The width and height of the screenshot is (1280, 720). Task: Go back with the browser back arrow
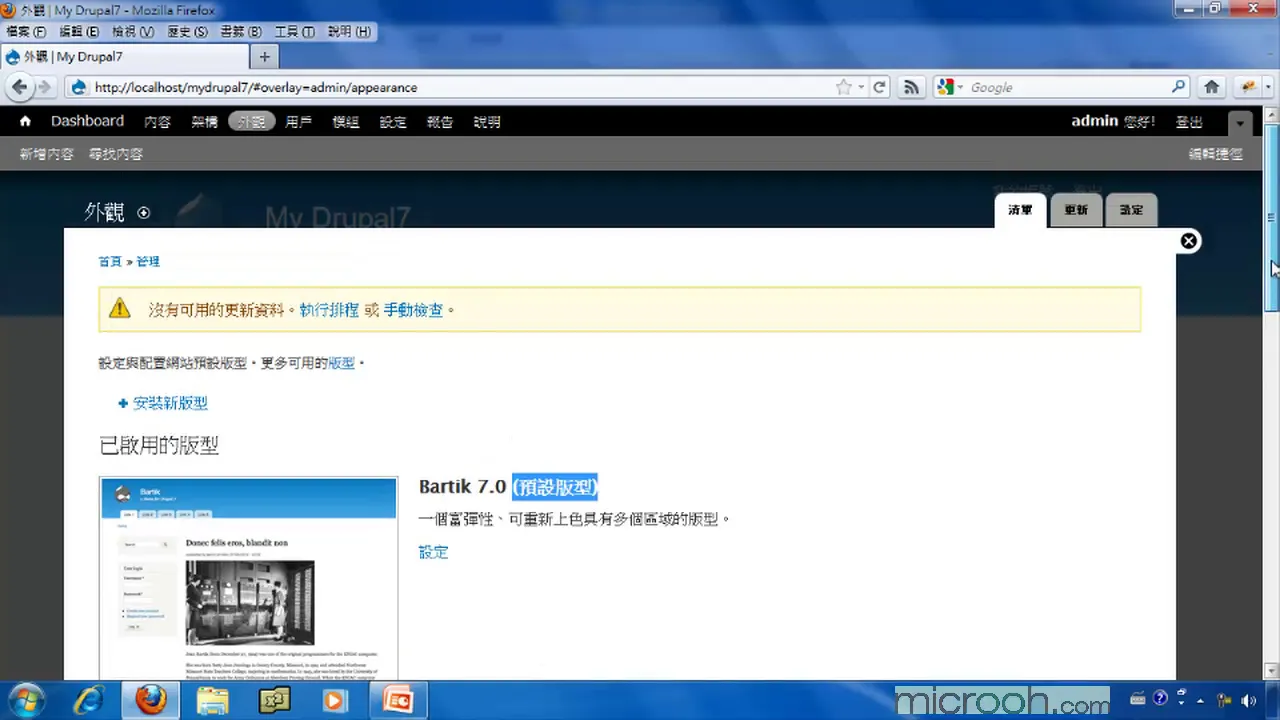(19, 87)
